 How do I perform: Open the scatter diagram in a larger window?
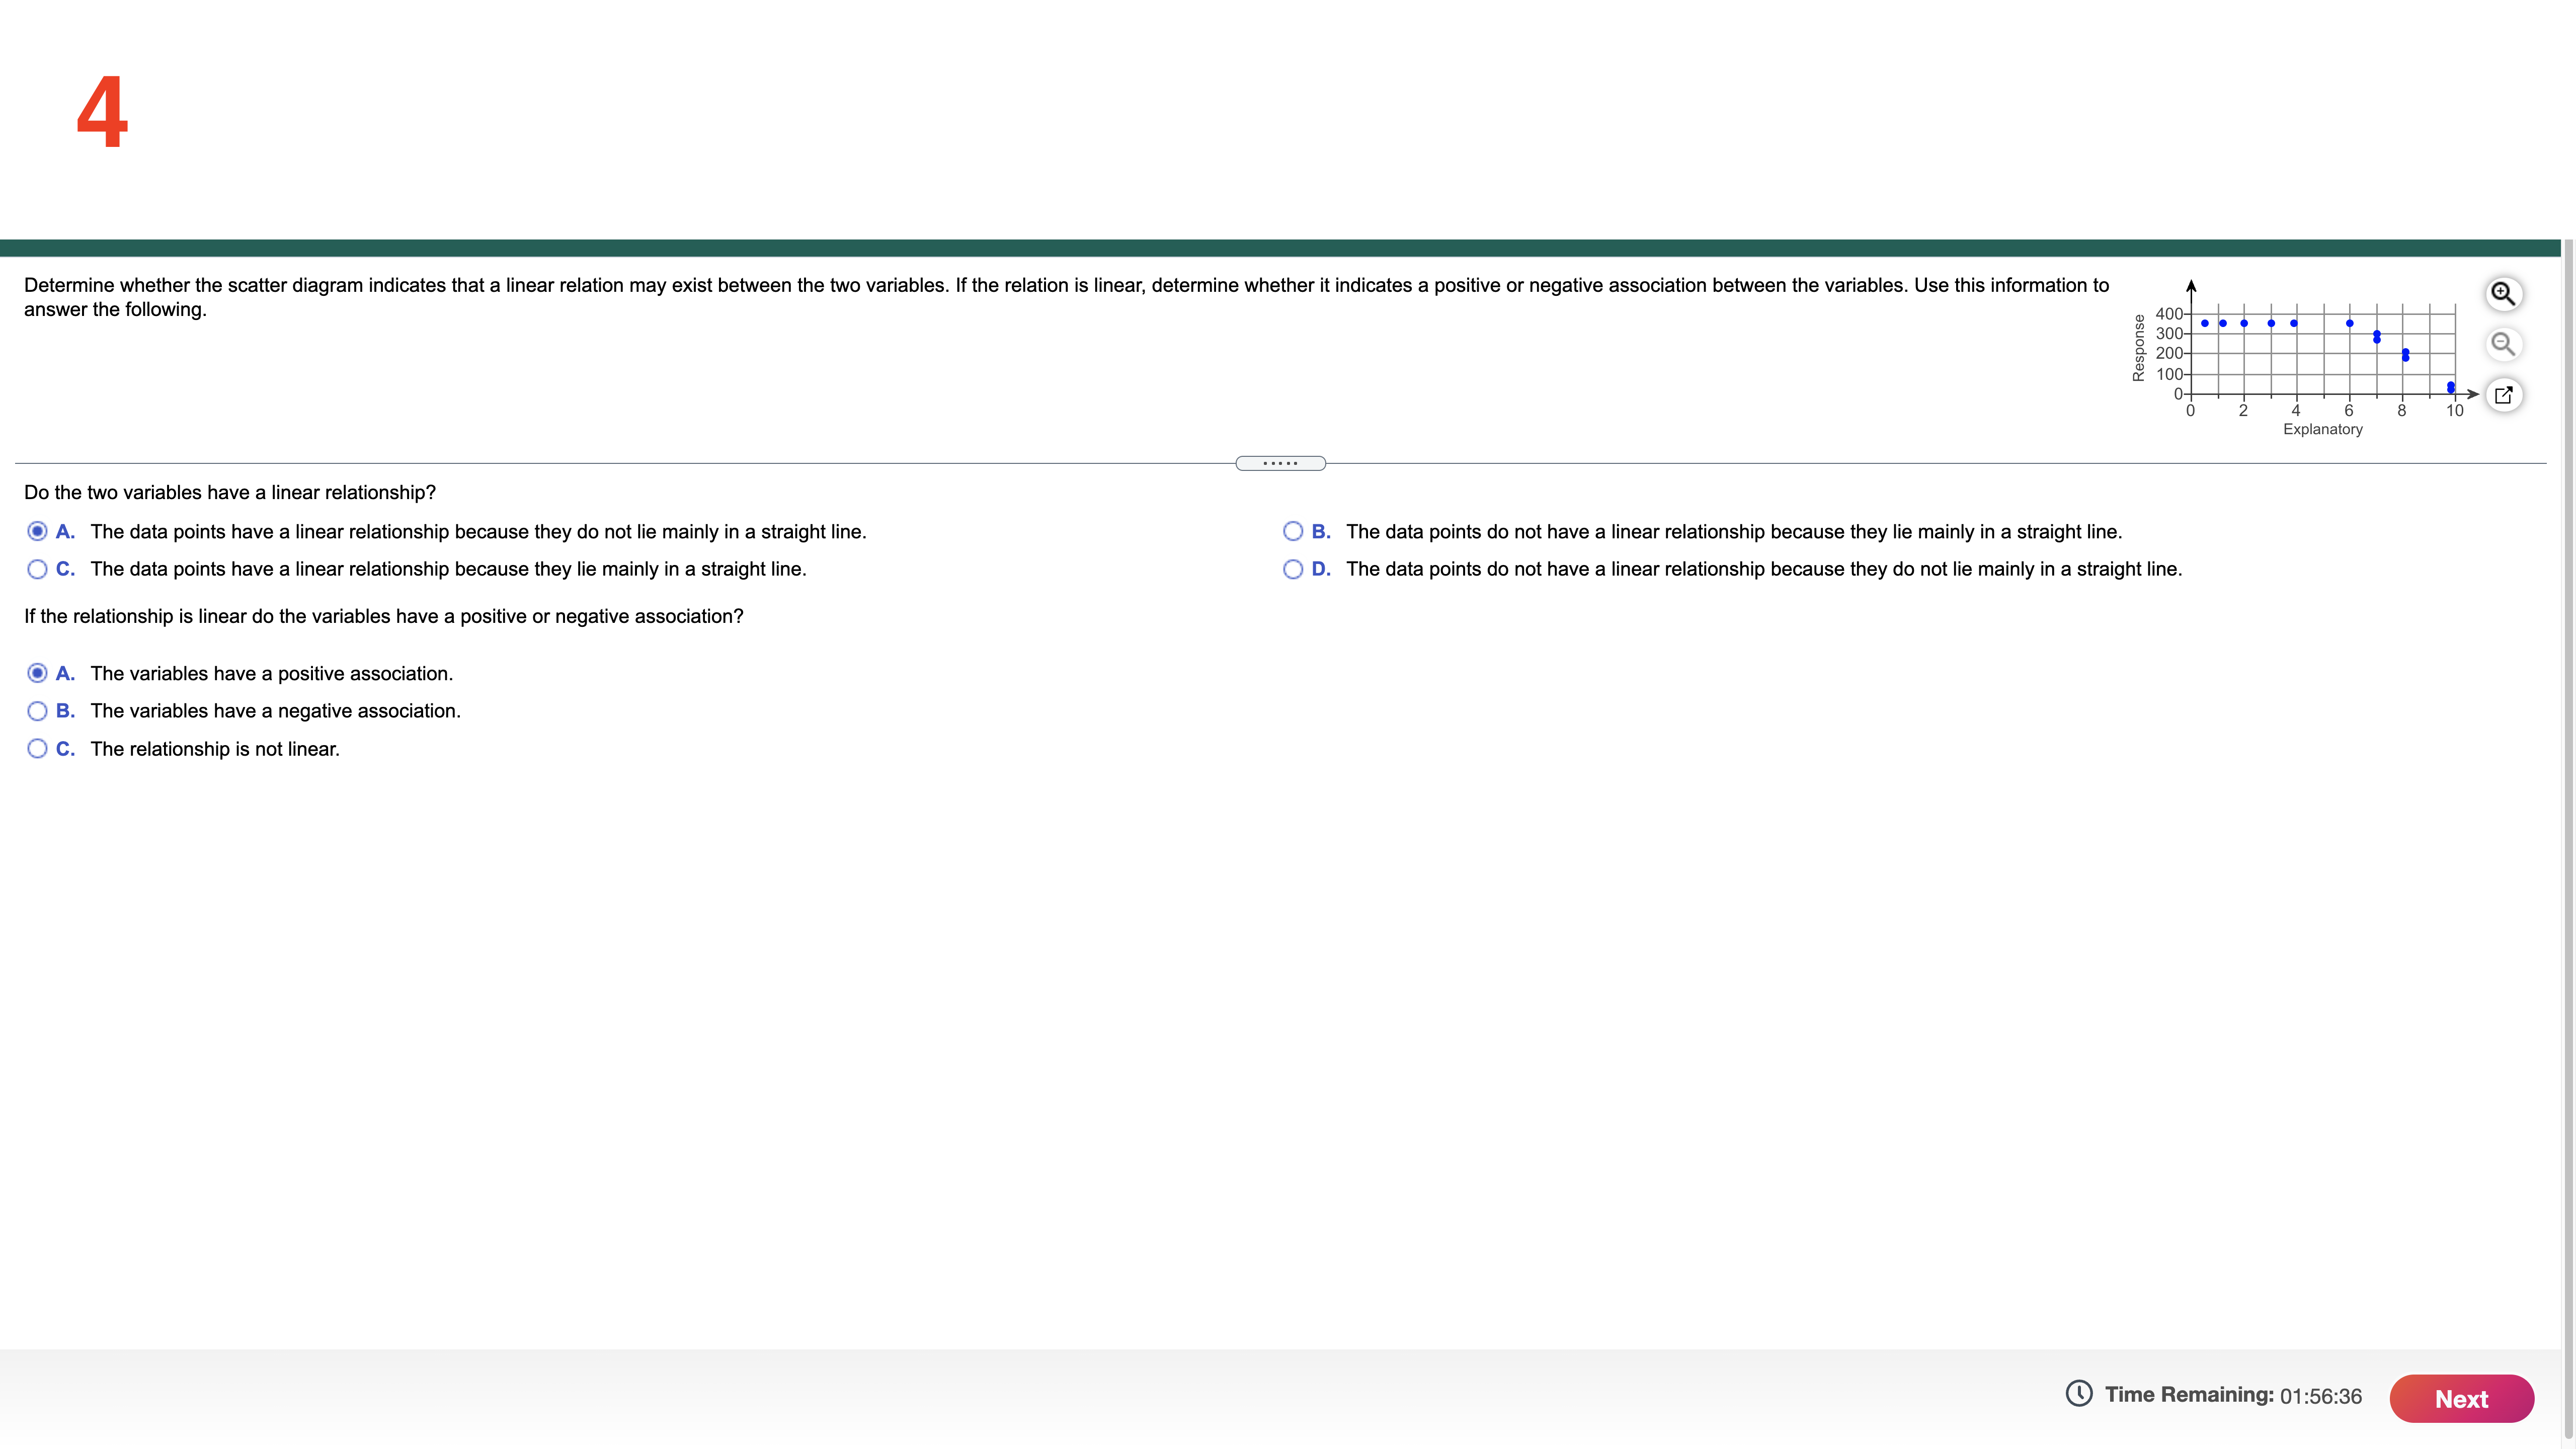click(x=2504, y=395)
